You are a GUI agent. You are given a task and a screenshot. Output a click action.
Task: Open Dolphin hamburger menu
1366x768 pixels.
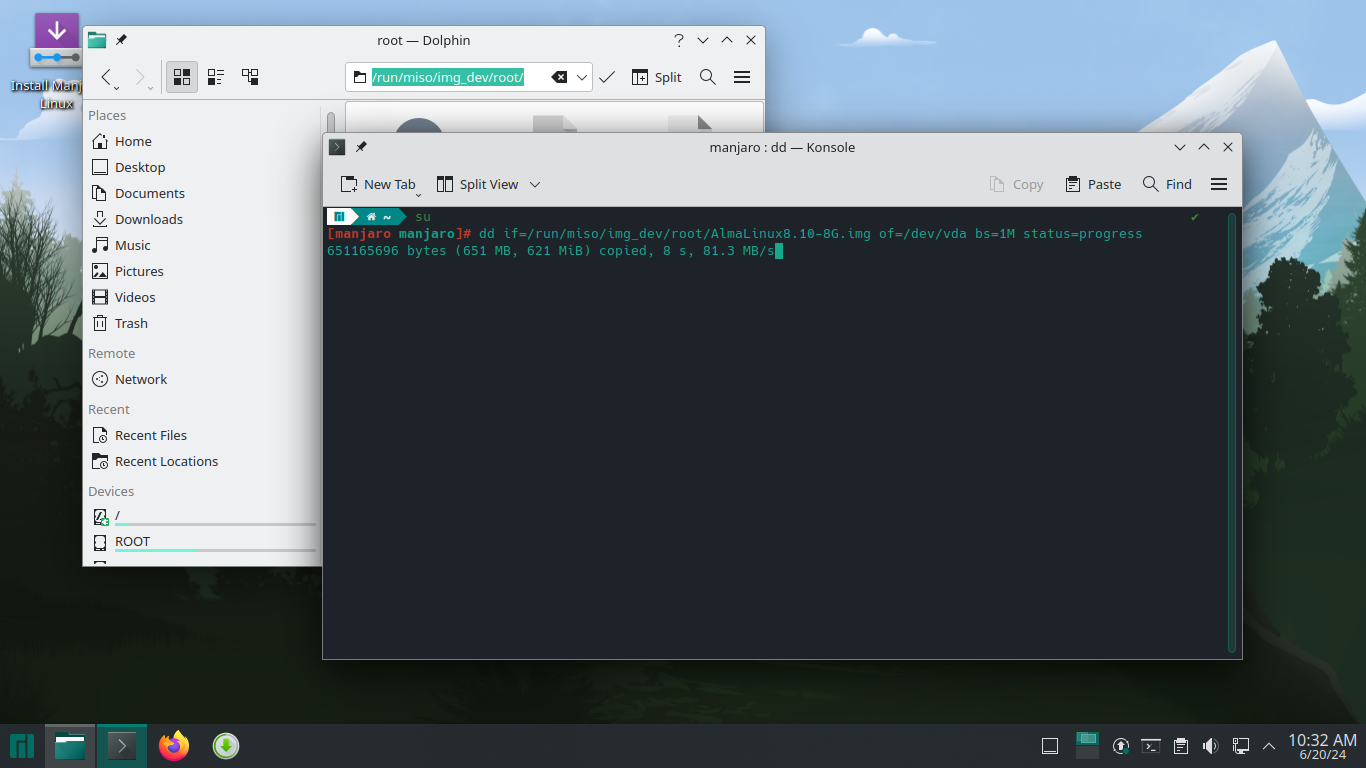(742, 77)
